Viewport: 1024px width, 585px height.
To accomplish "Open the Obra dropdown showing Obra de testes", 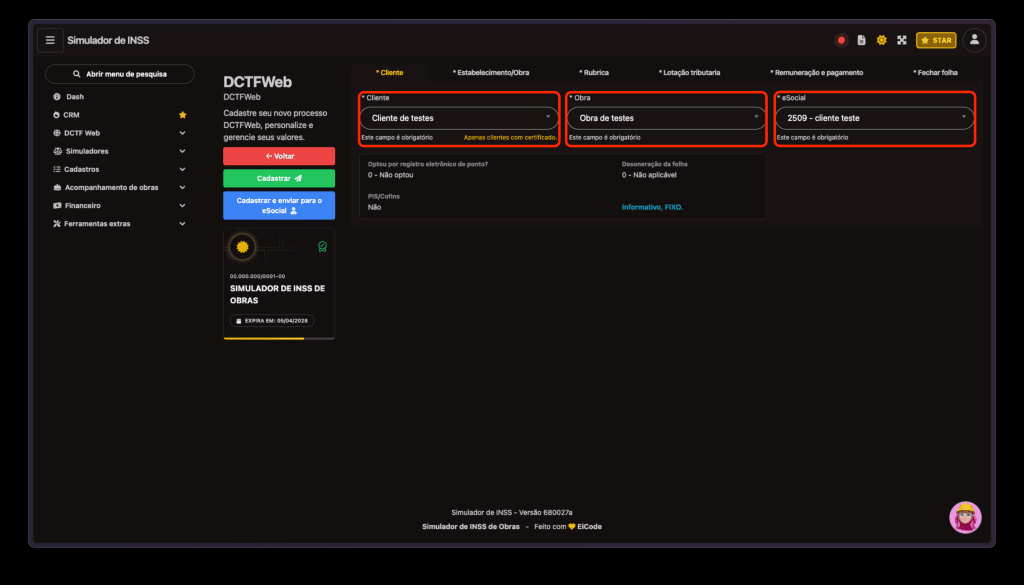I will tap(666, 118).
